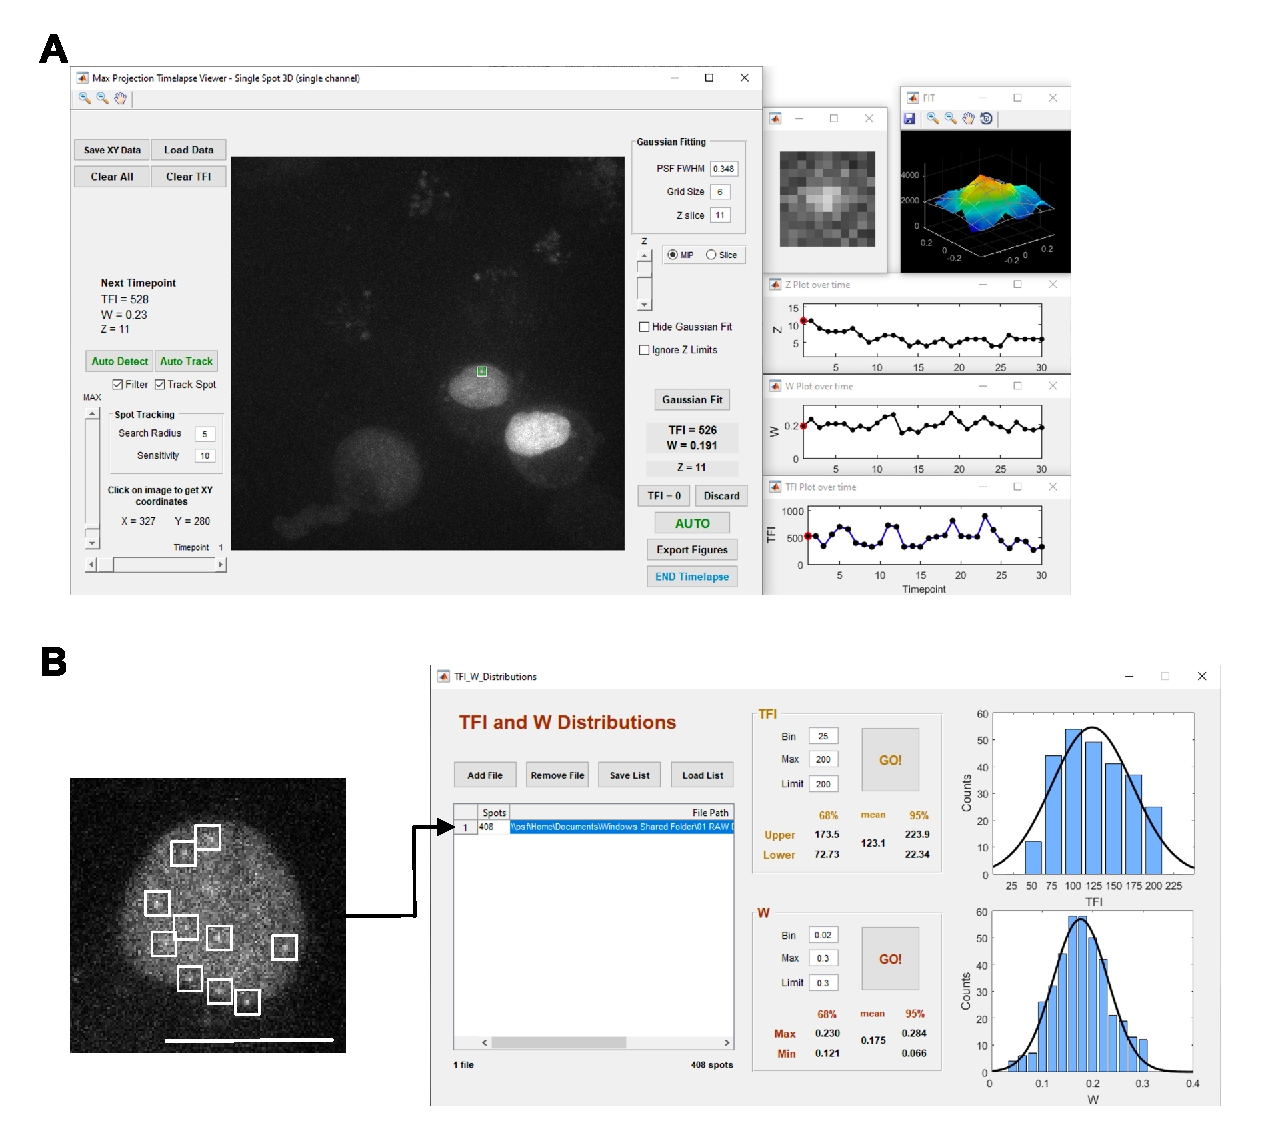Click MAX slider up arrow

click(x=92, y=414)
